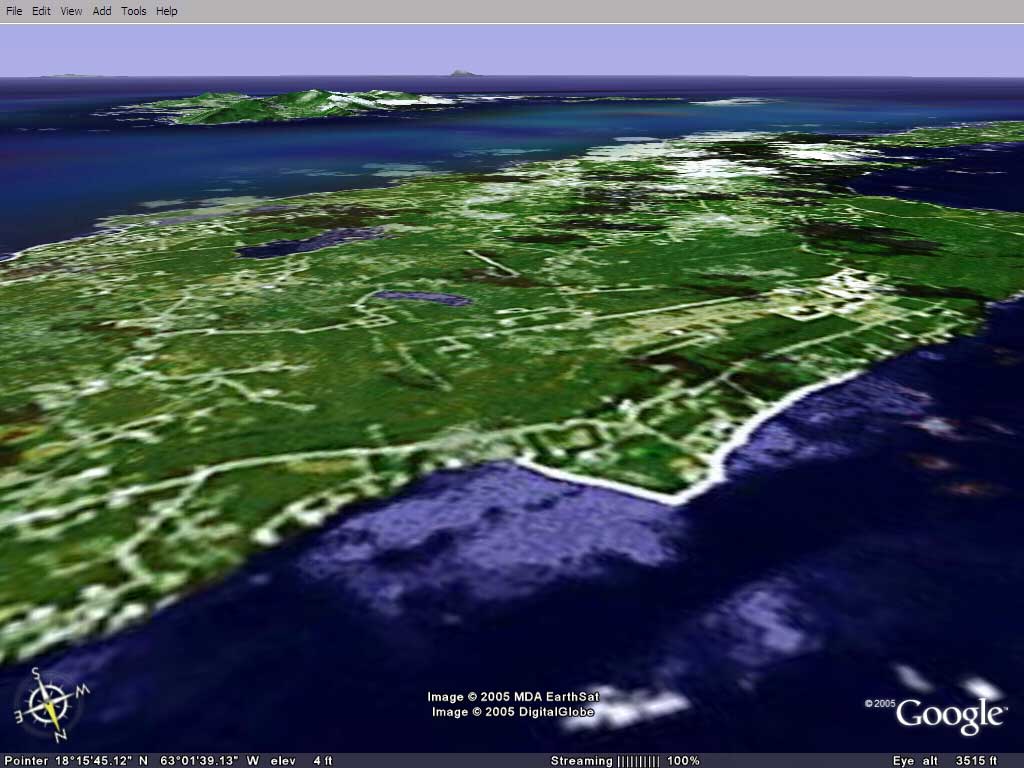Image resolution: width=1024 pixels, height=768 pixels.
Task: Open the File menu
Action: pyautogui.click(x=14, y=11)
